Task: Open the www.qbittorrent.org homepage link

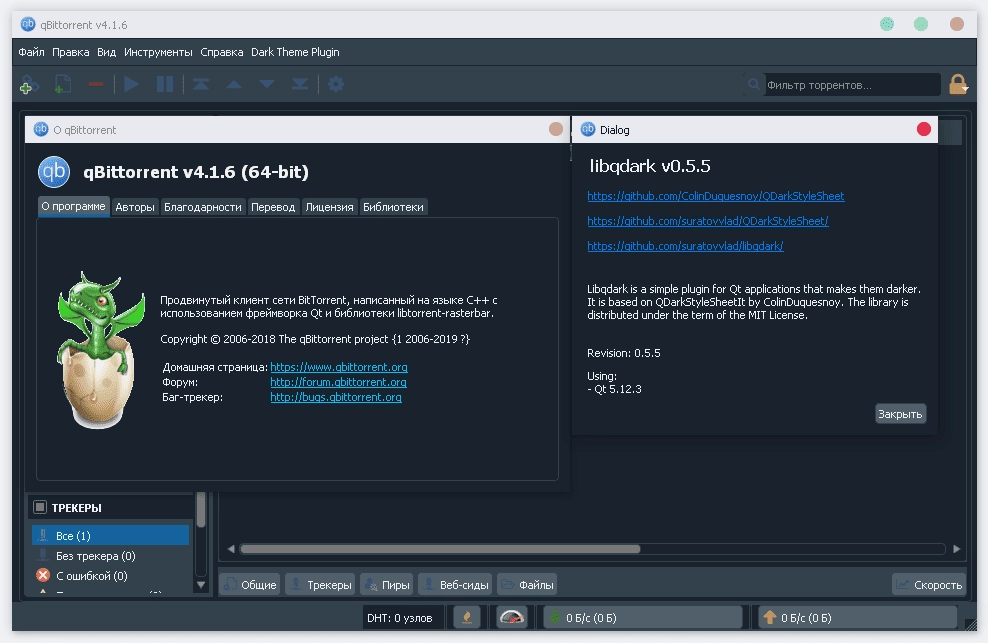Action: coord(338,367)
